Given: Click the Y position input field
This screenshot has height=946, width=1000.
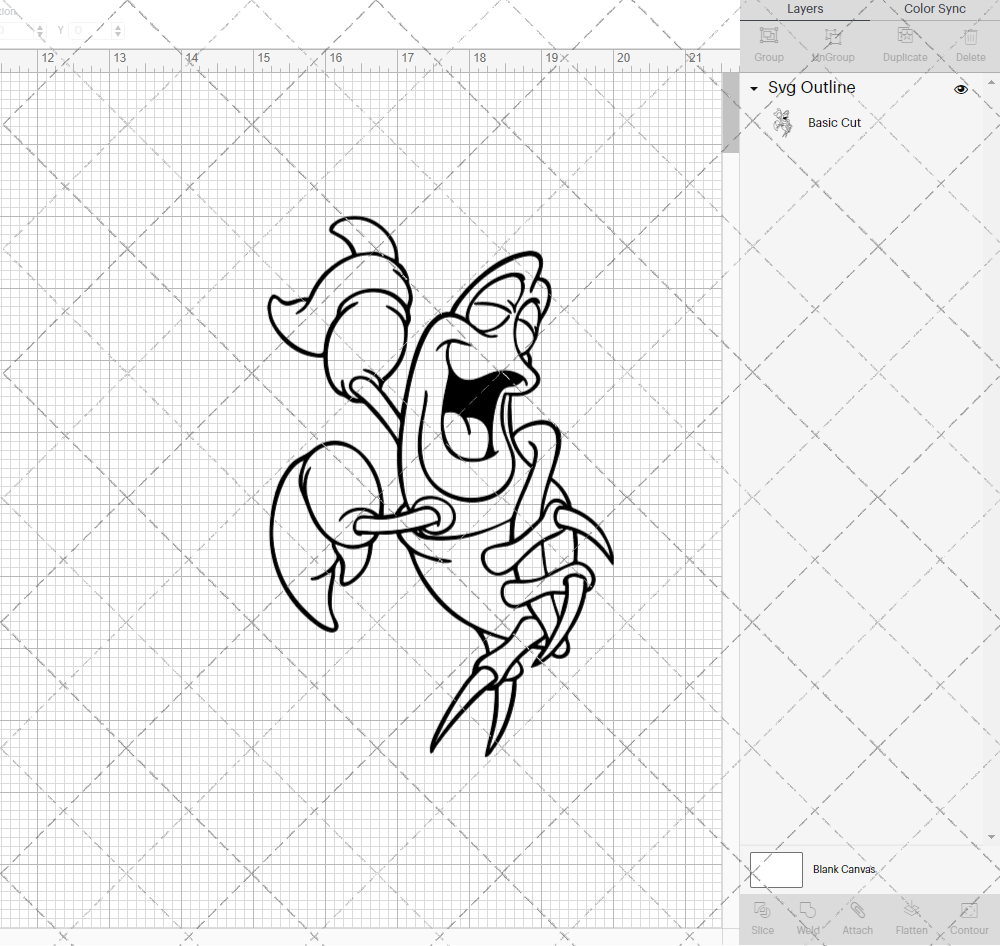Looking at the screenshot, I should pyautogui.click(x=90, y=30).
